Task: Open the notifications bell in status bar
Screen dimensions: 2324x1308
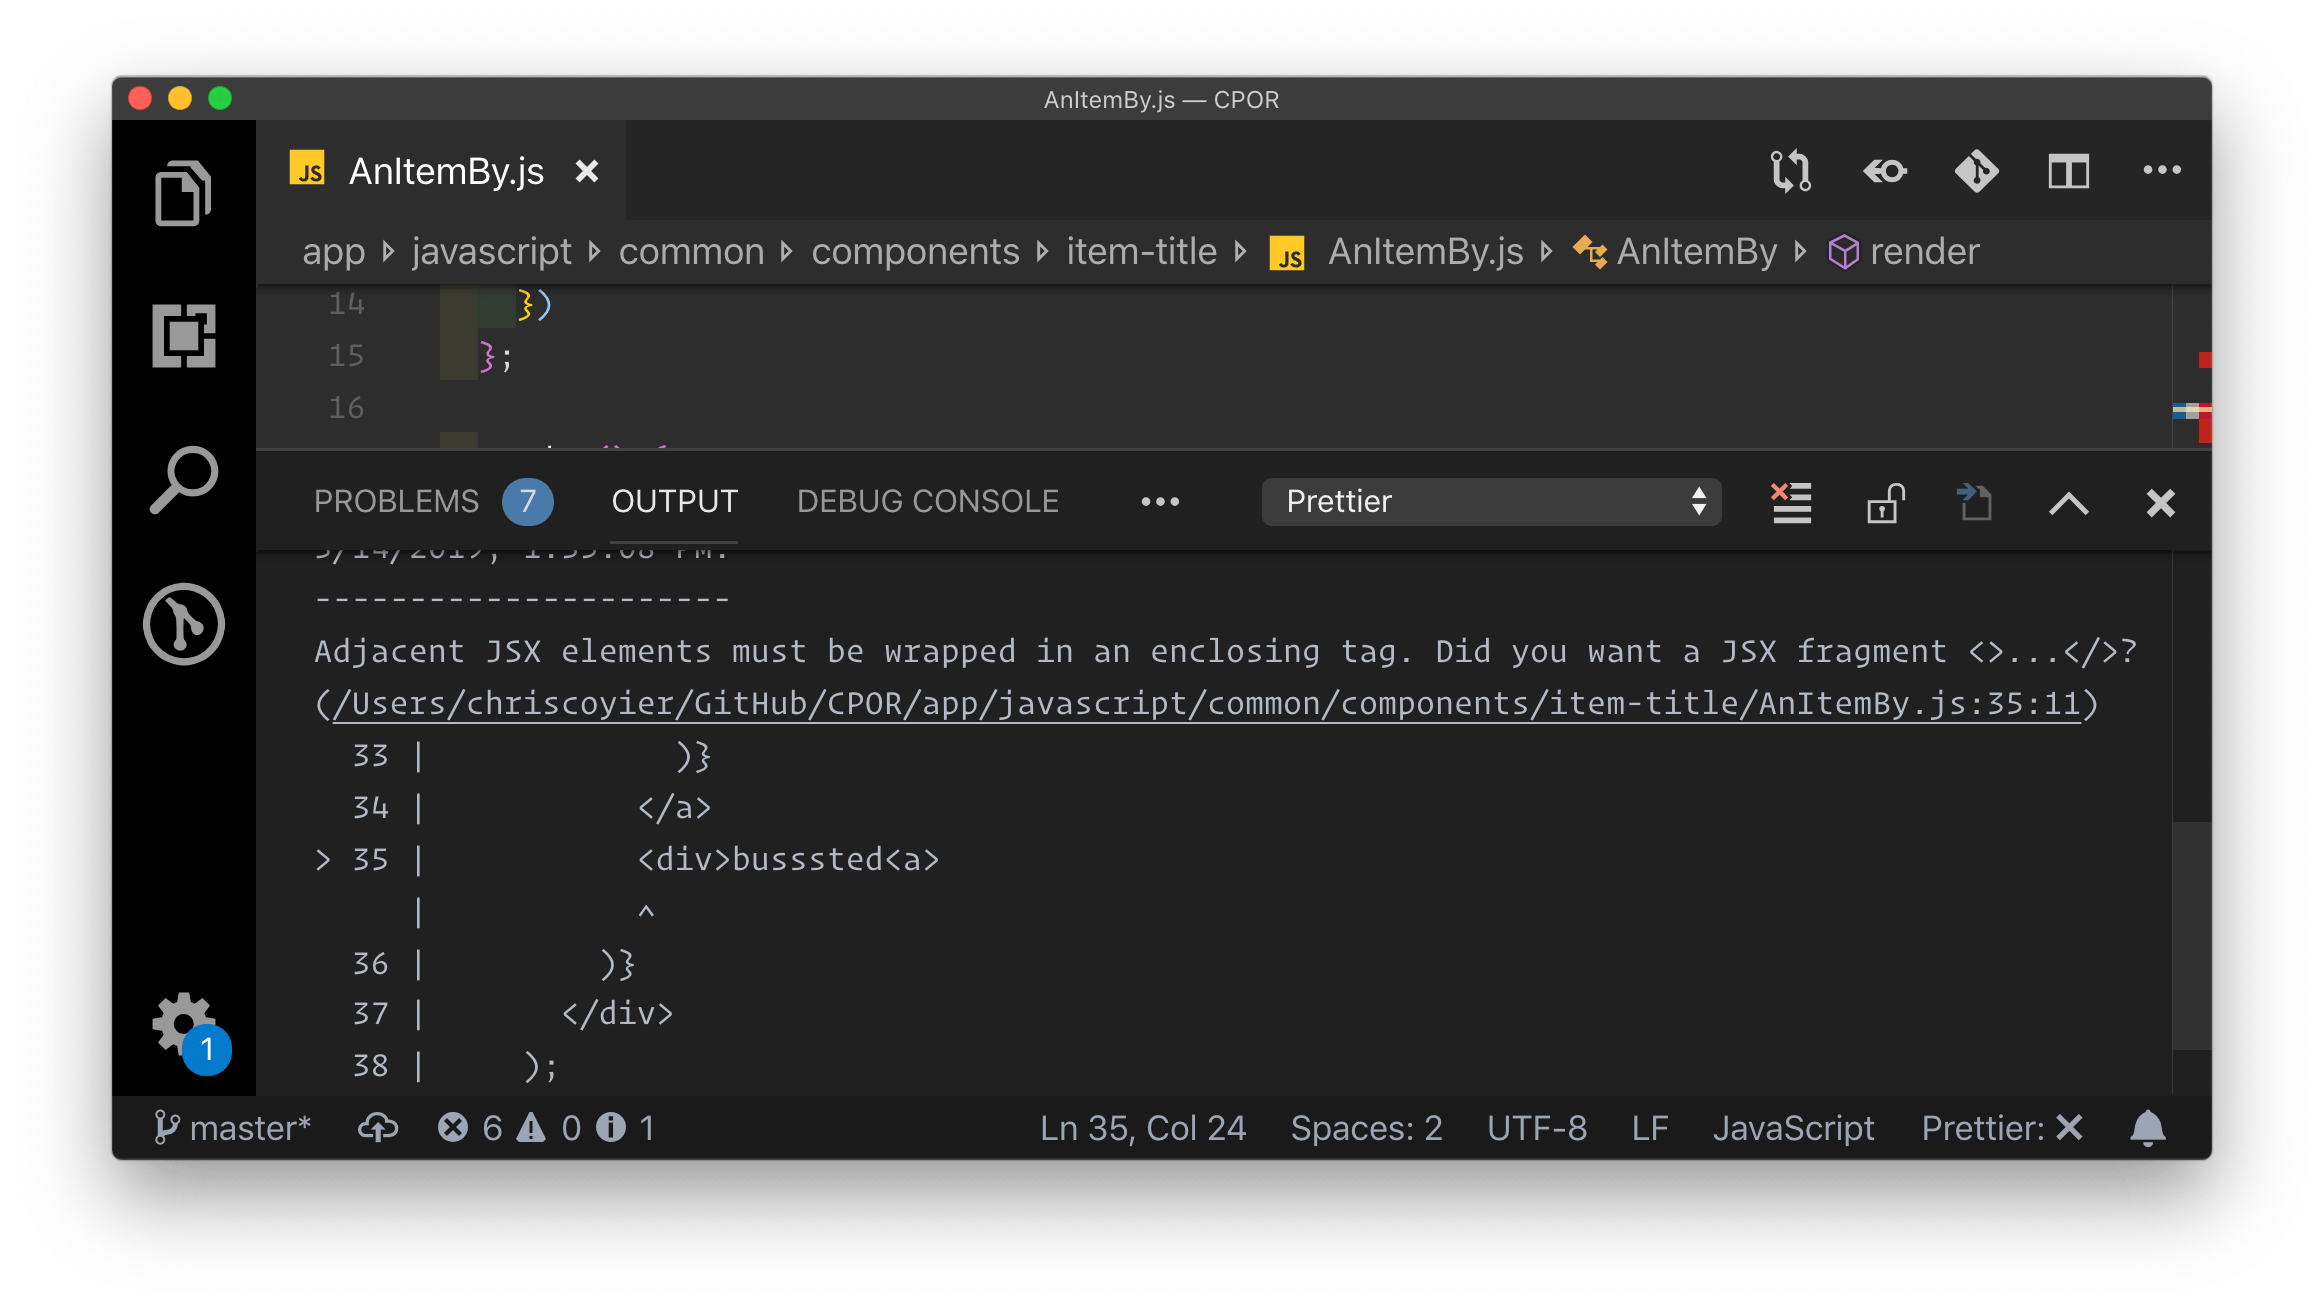Action: 2147,1128
